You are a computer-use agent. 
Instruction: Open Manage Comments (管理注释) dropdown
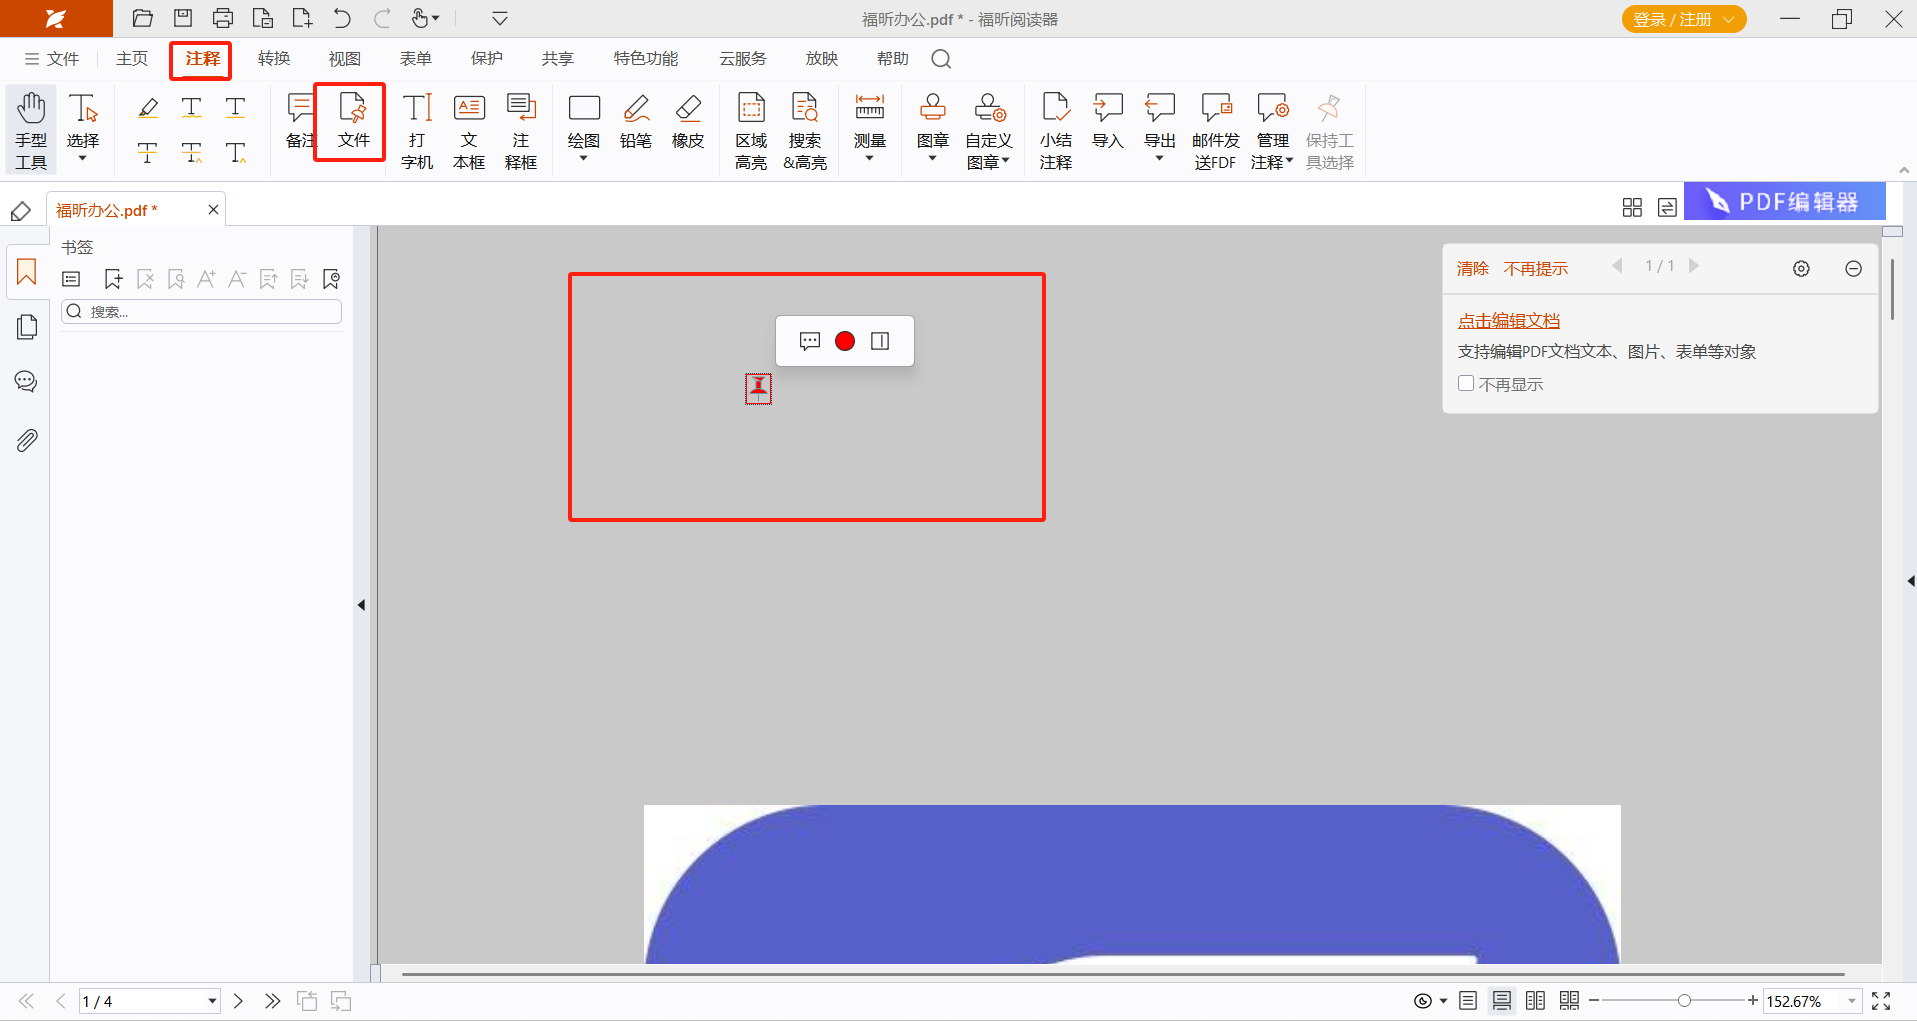coord(1289,161)
